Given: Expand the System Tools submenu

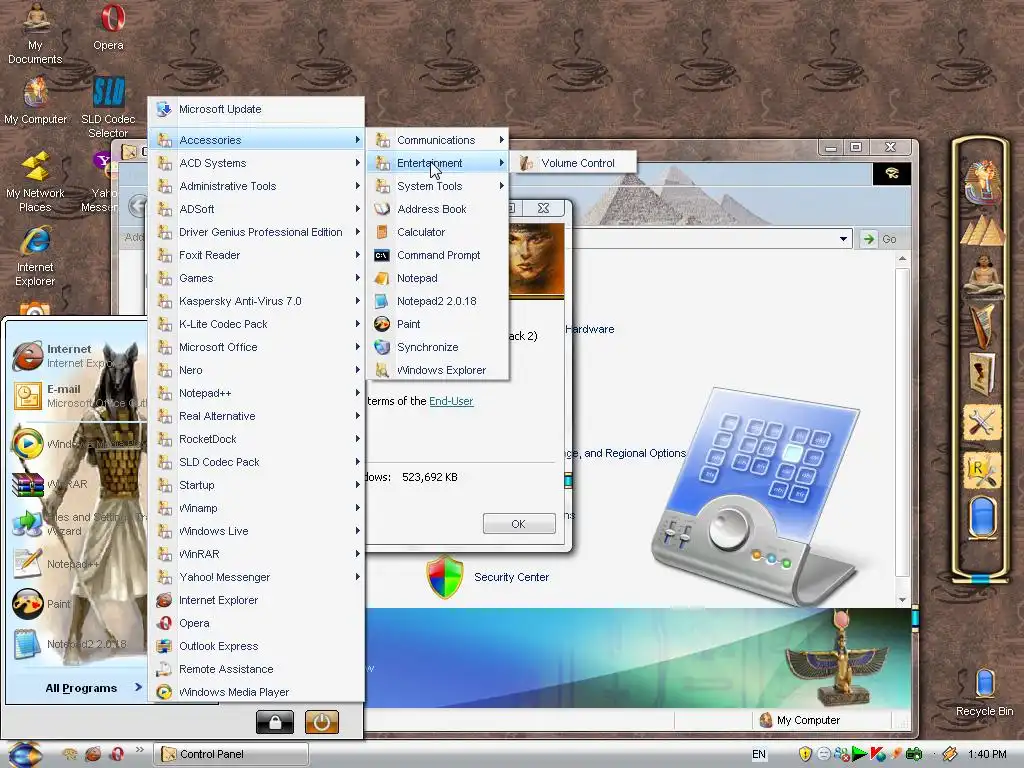Looking at the screenshot, I should (438, 186).
